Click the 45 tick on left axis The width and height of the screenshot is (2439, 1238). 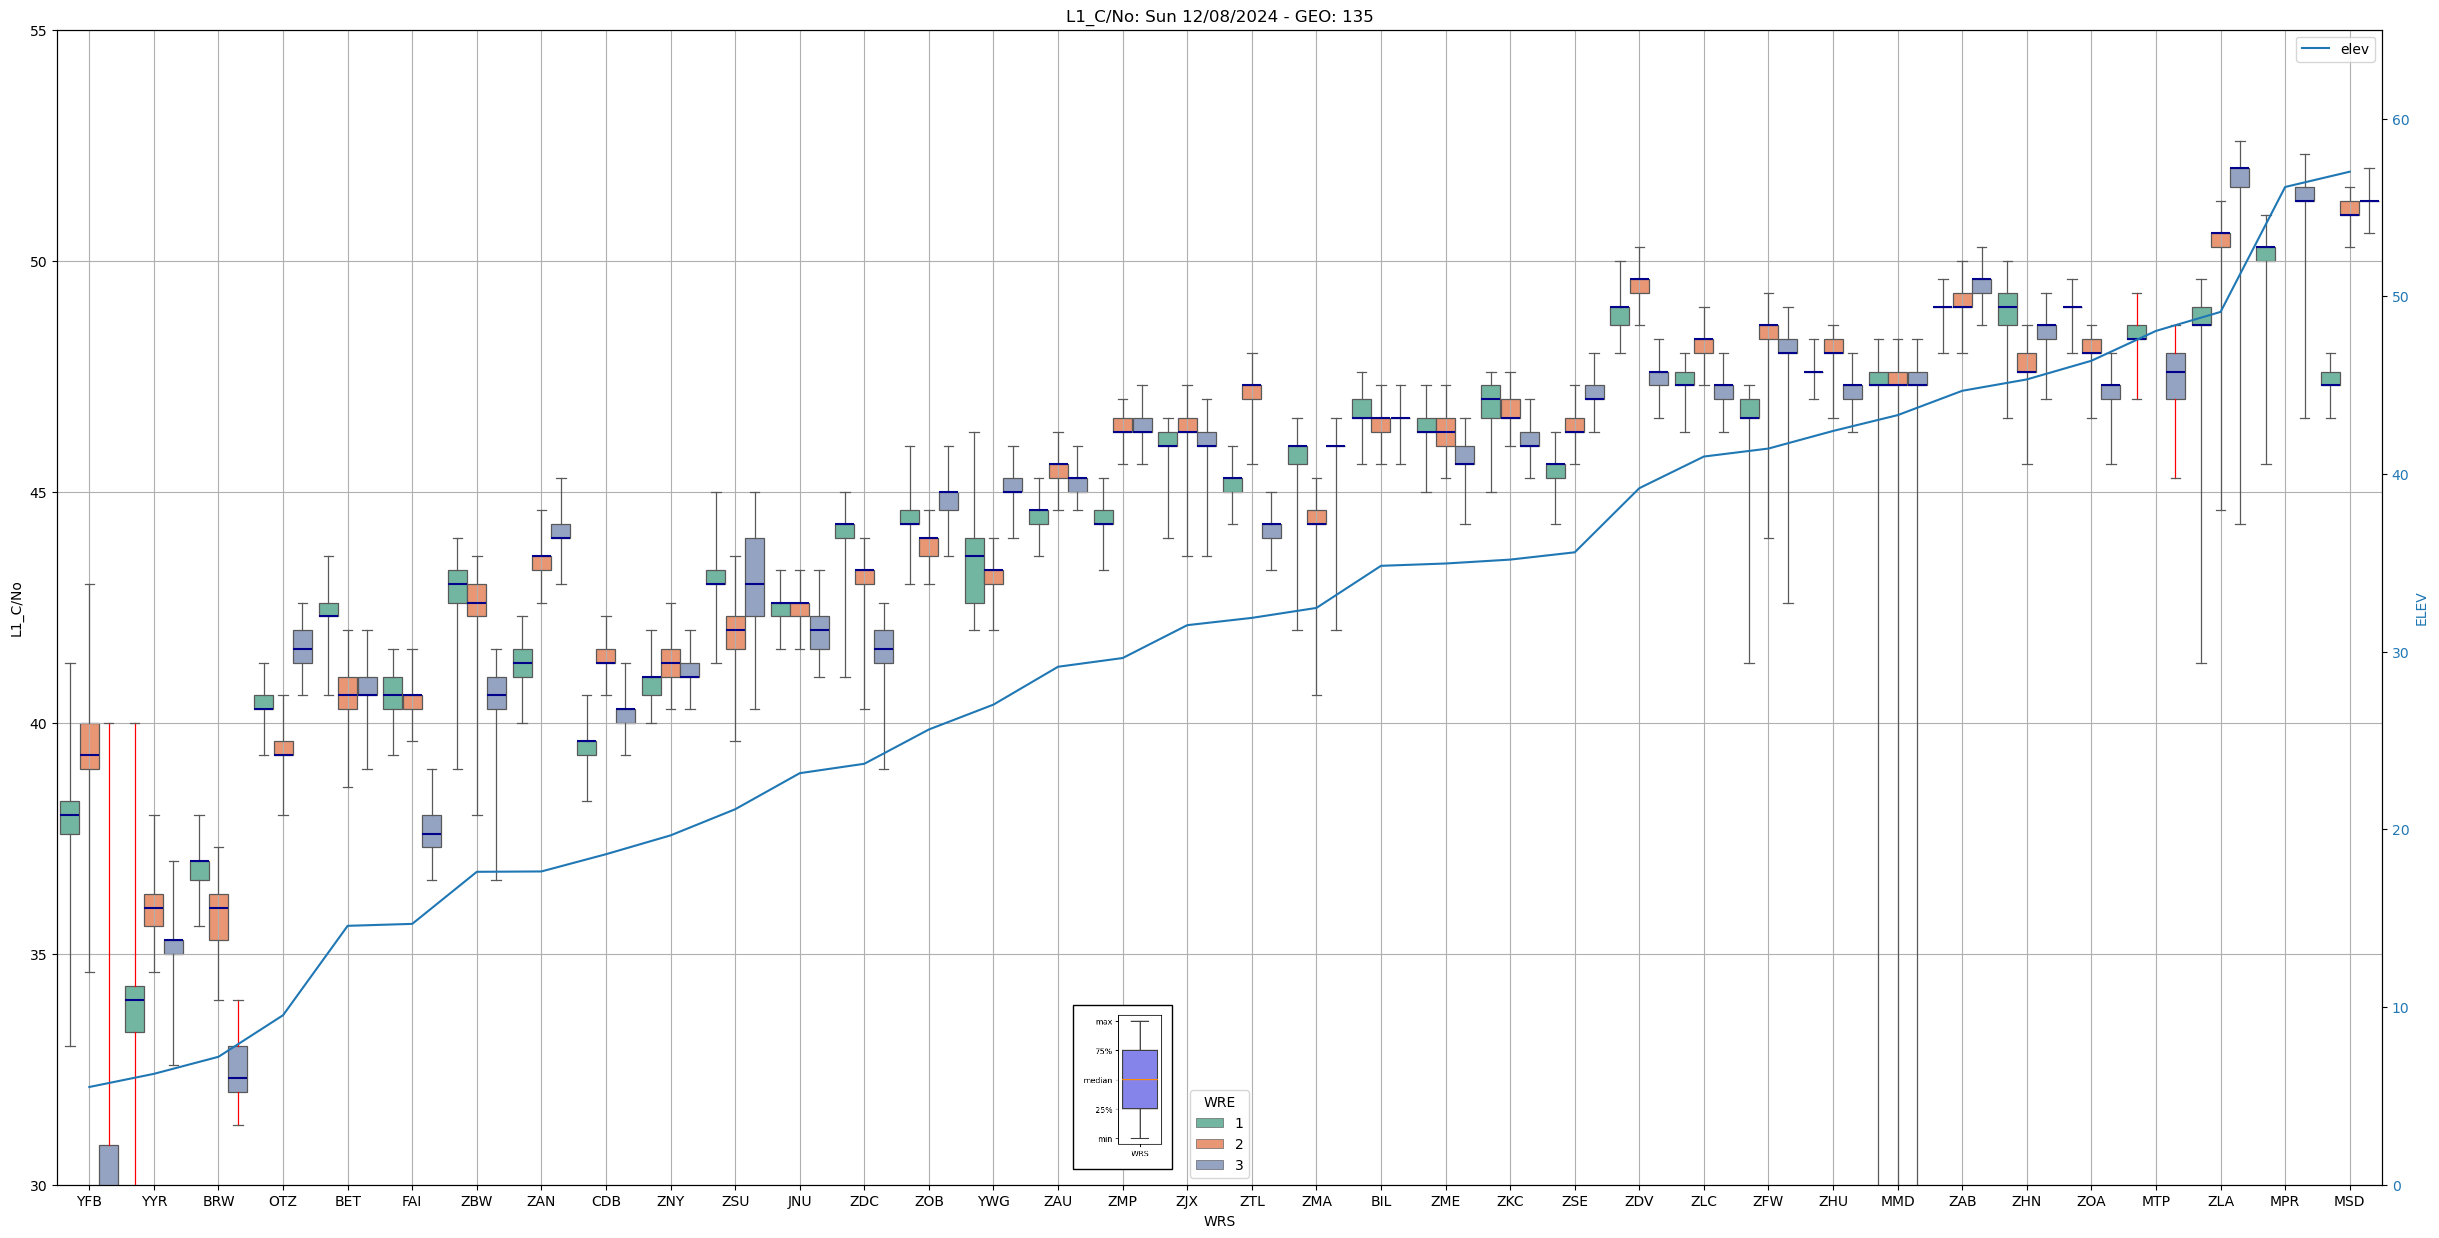pyautogui.click(x=39, y=492)
